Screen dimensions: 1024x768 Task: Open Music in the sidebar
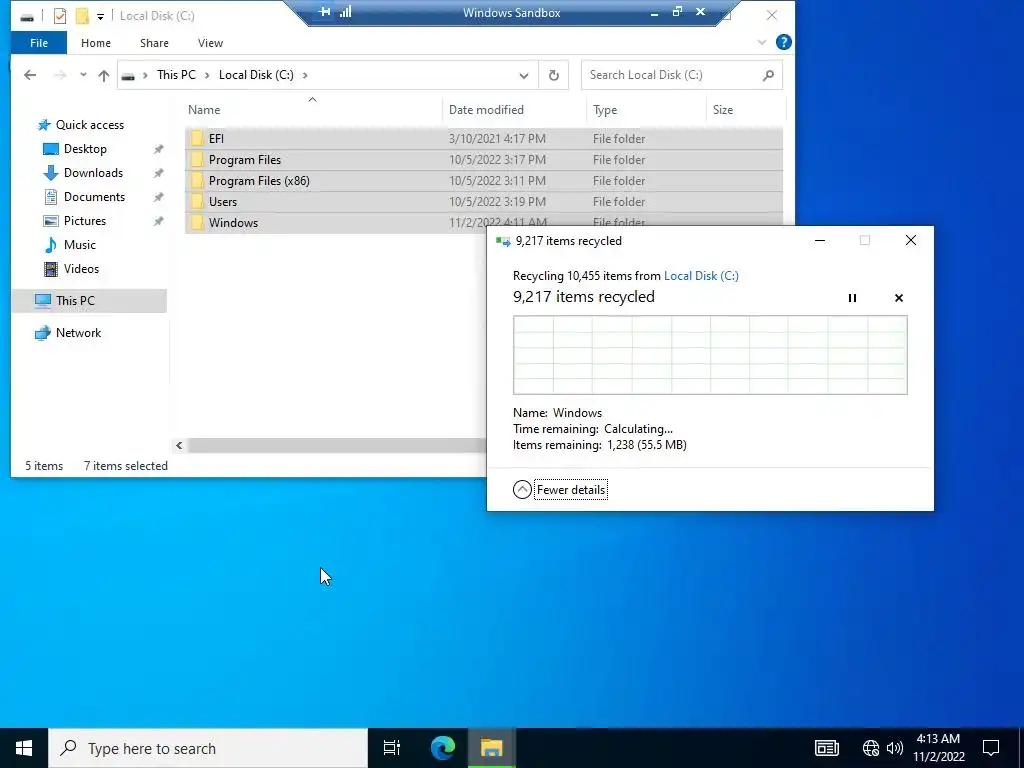[x=79, y=245]
